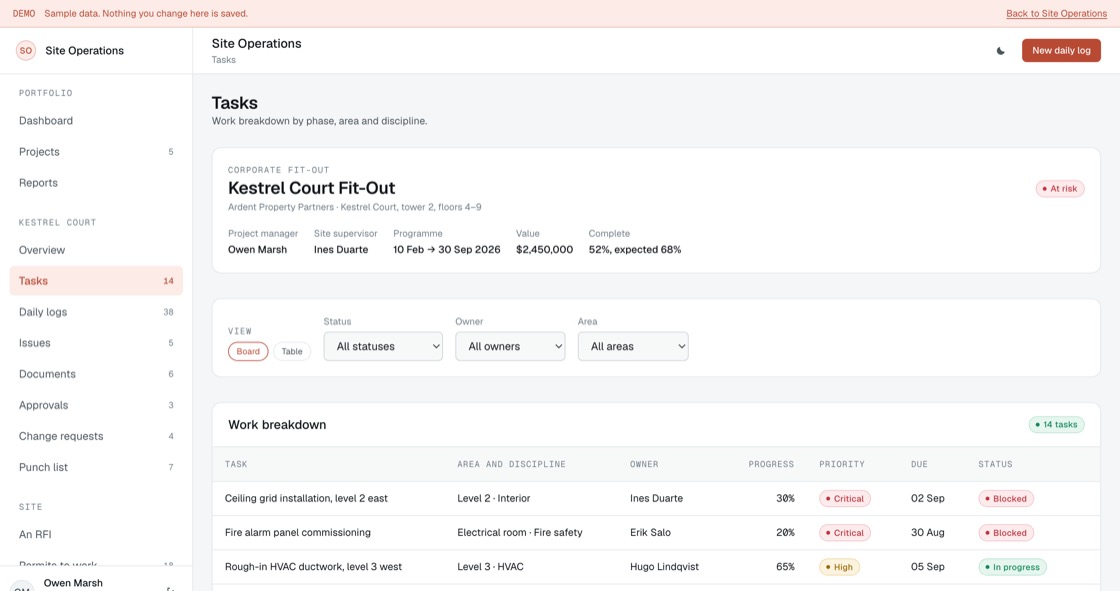Viewport: 1120px width, 591px height.
Task: Click owner Erik Salo
Action: 650,533
